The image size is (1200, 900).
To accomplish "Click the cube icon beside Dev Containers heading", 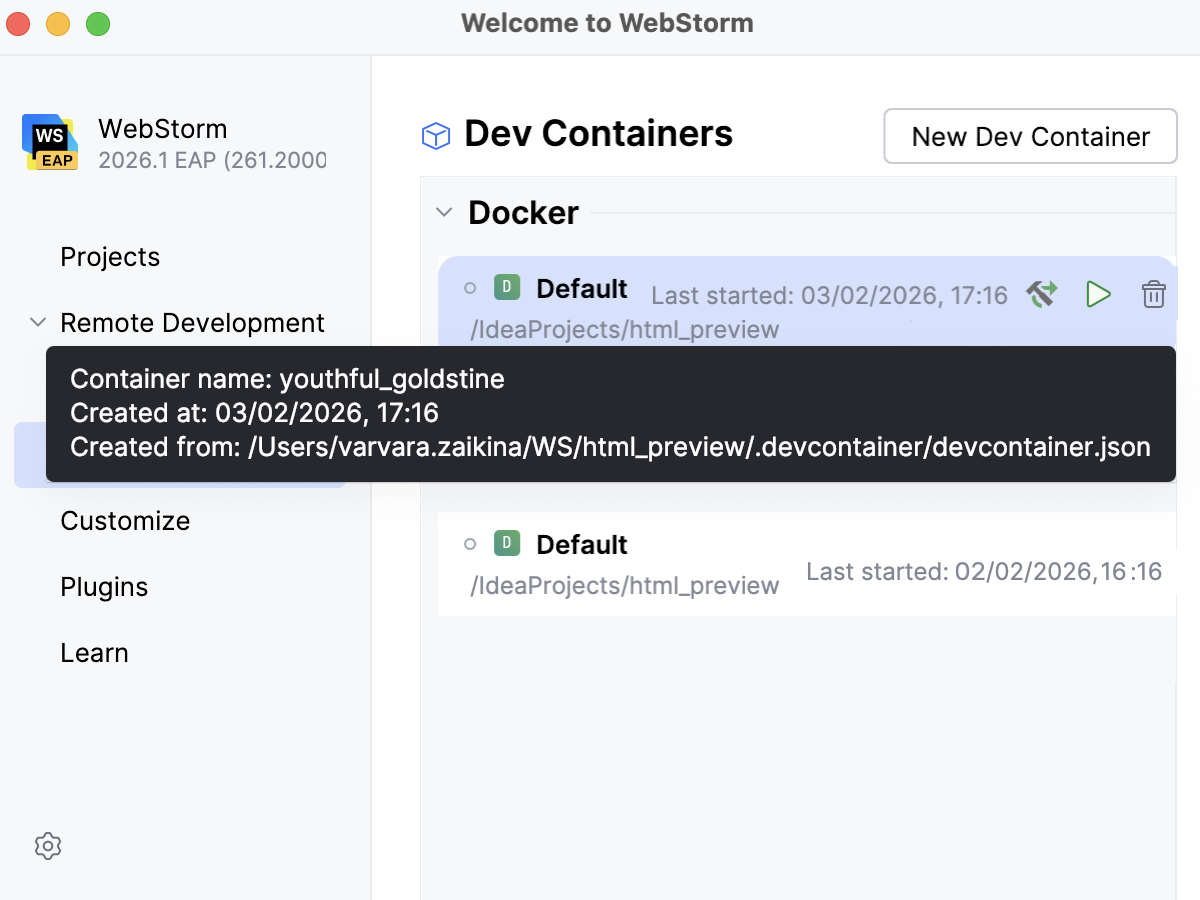I will 435,135.
